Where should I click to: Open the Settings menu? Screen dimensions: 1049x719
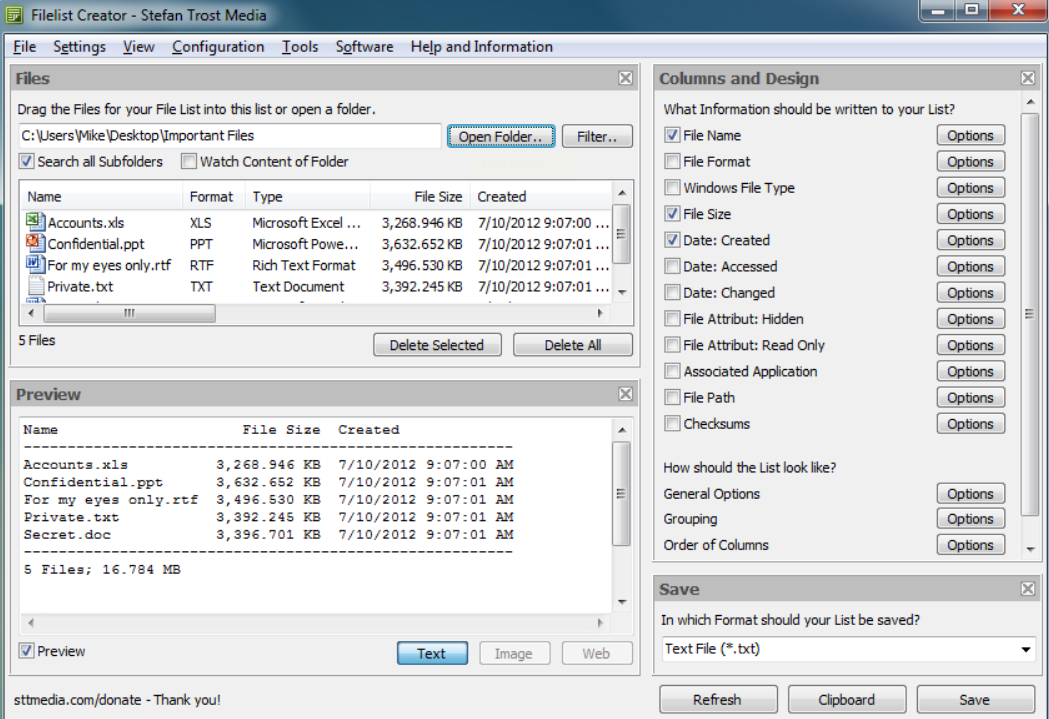tap(79, 46)
